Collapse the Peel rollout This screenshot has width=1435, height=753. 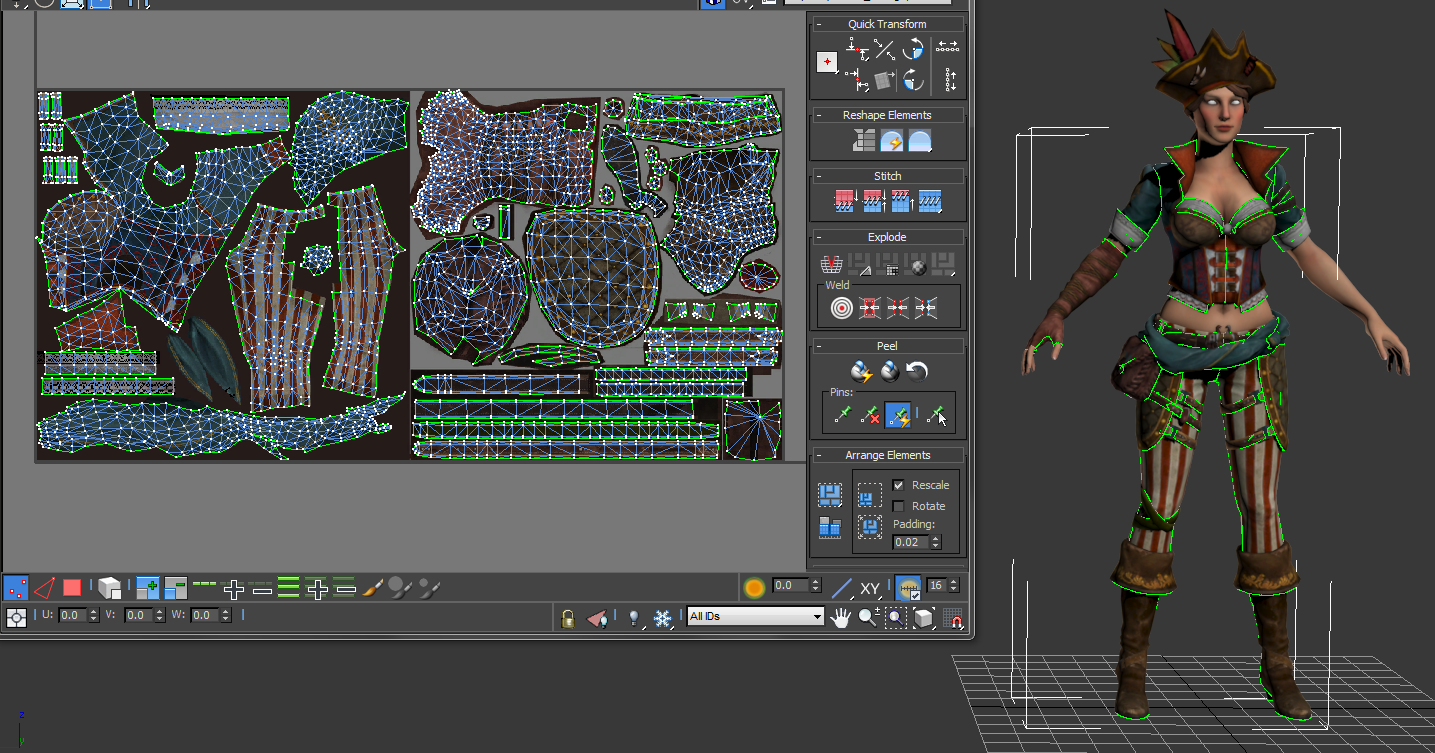pyautogui.click(x=819, y=346)
